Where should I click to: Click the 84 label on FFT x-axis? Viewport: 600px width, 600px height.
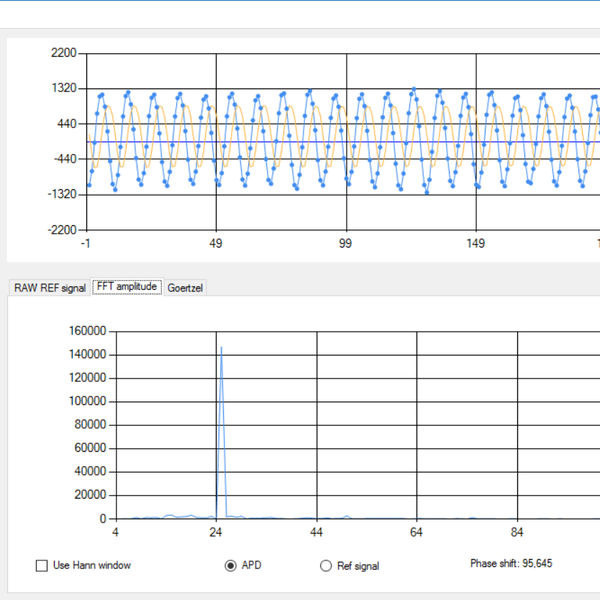pos(516,533)
